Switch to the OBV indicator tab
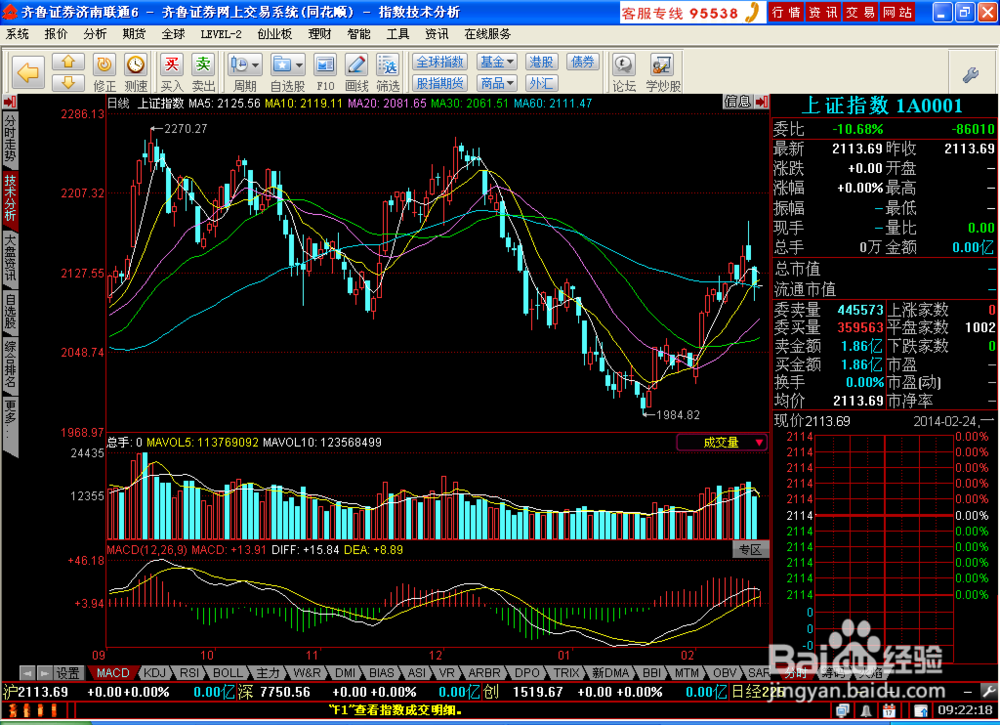 724,673
